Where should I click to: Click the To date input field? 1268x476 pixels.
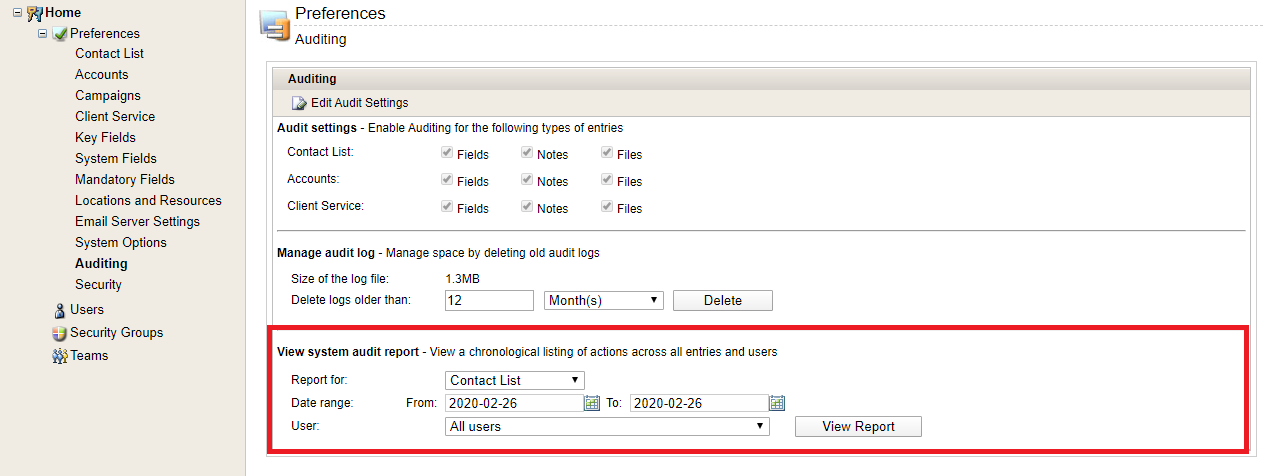point(698,403)
